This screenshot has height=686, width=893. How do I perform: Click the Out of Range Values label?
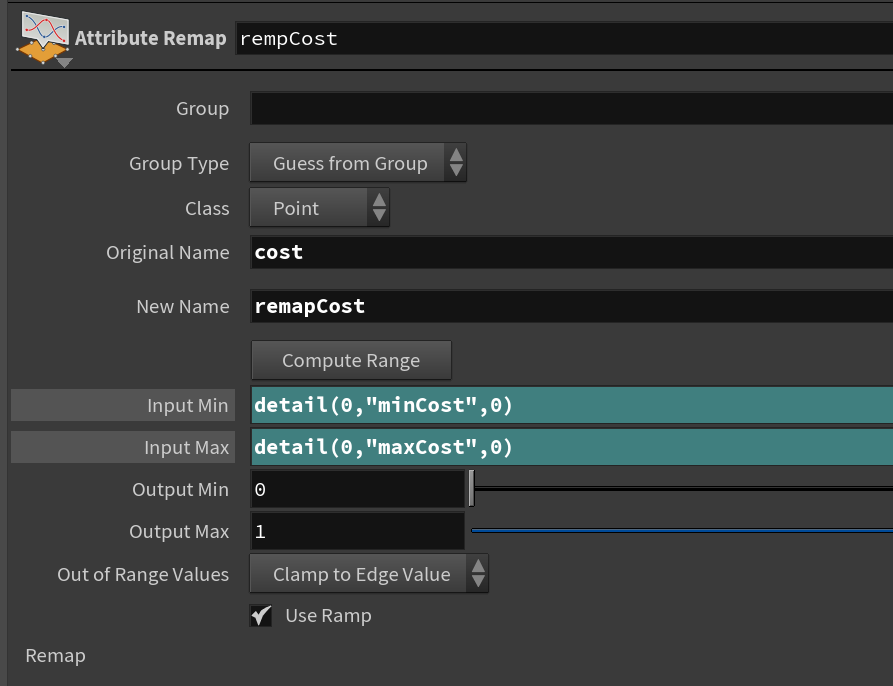tap(143, 575)
